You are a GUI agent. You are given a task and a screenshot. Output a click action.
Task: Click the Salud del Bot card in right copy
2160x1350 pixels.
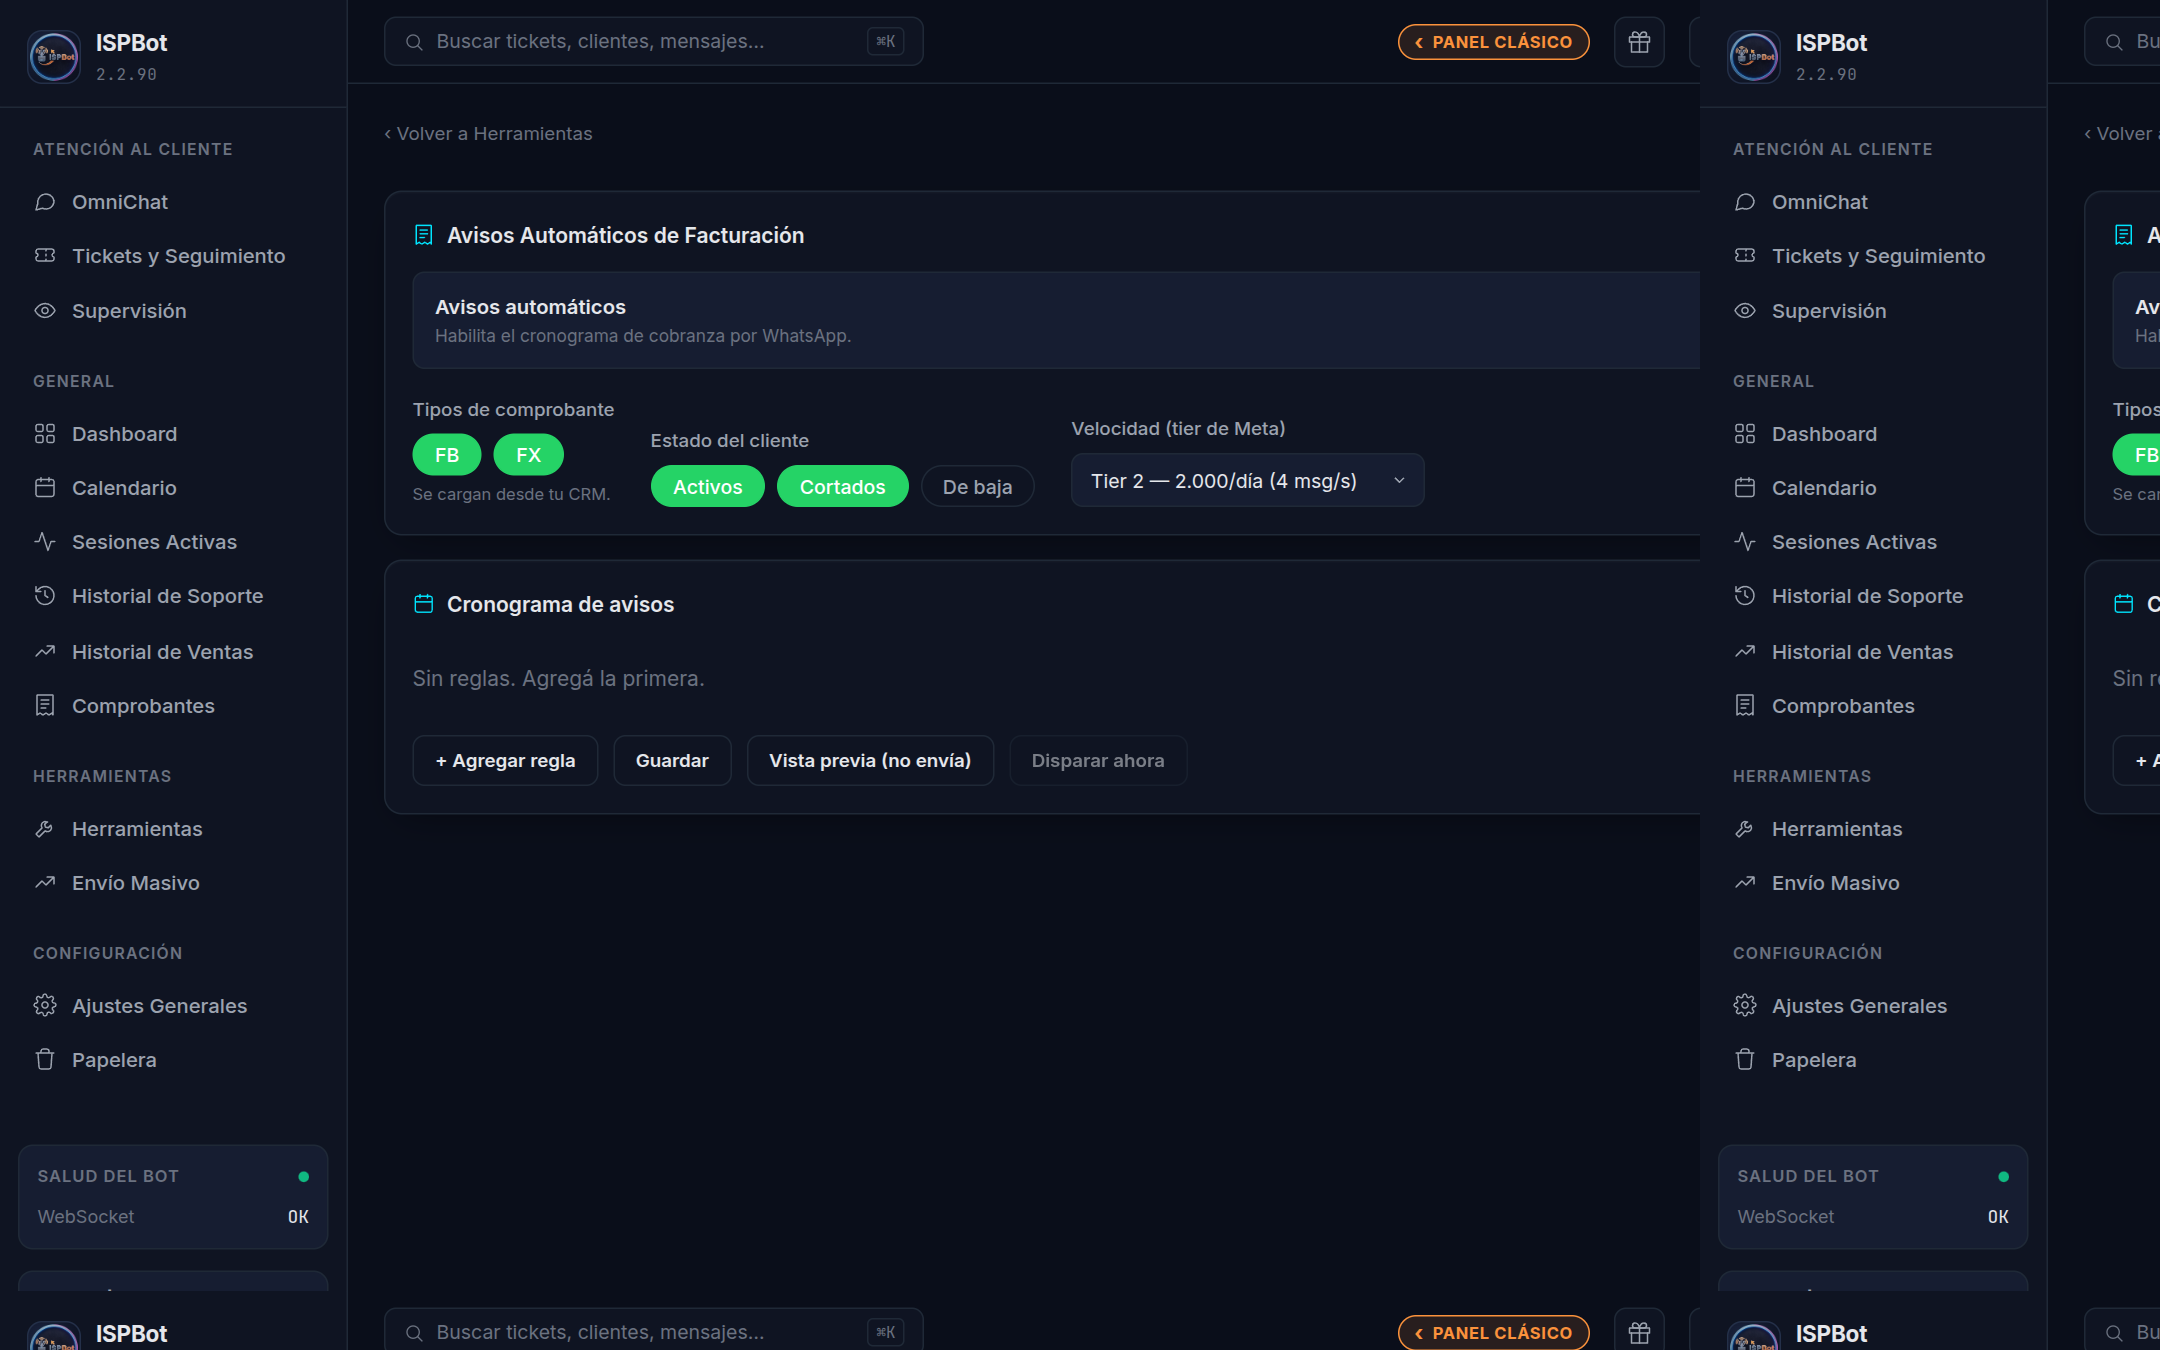coord(1873,1197)
